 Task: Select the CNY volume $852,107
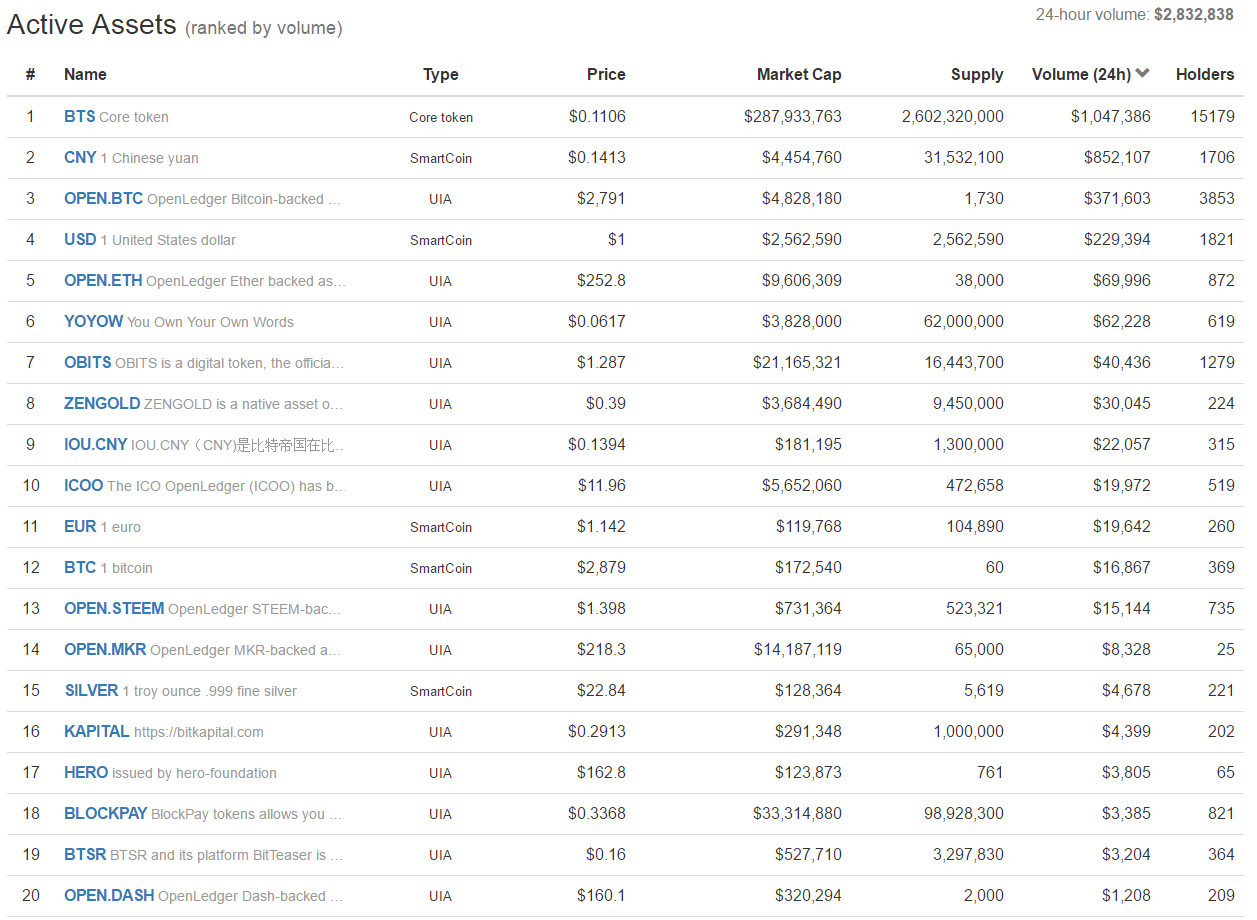coord(1117,158)
